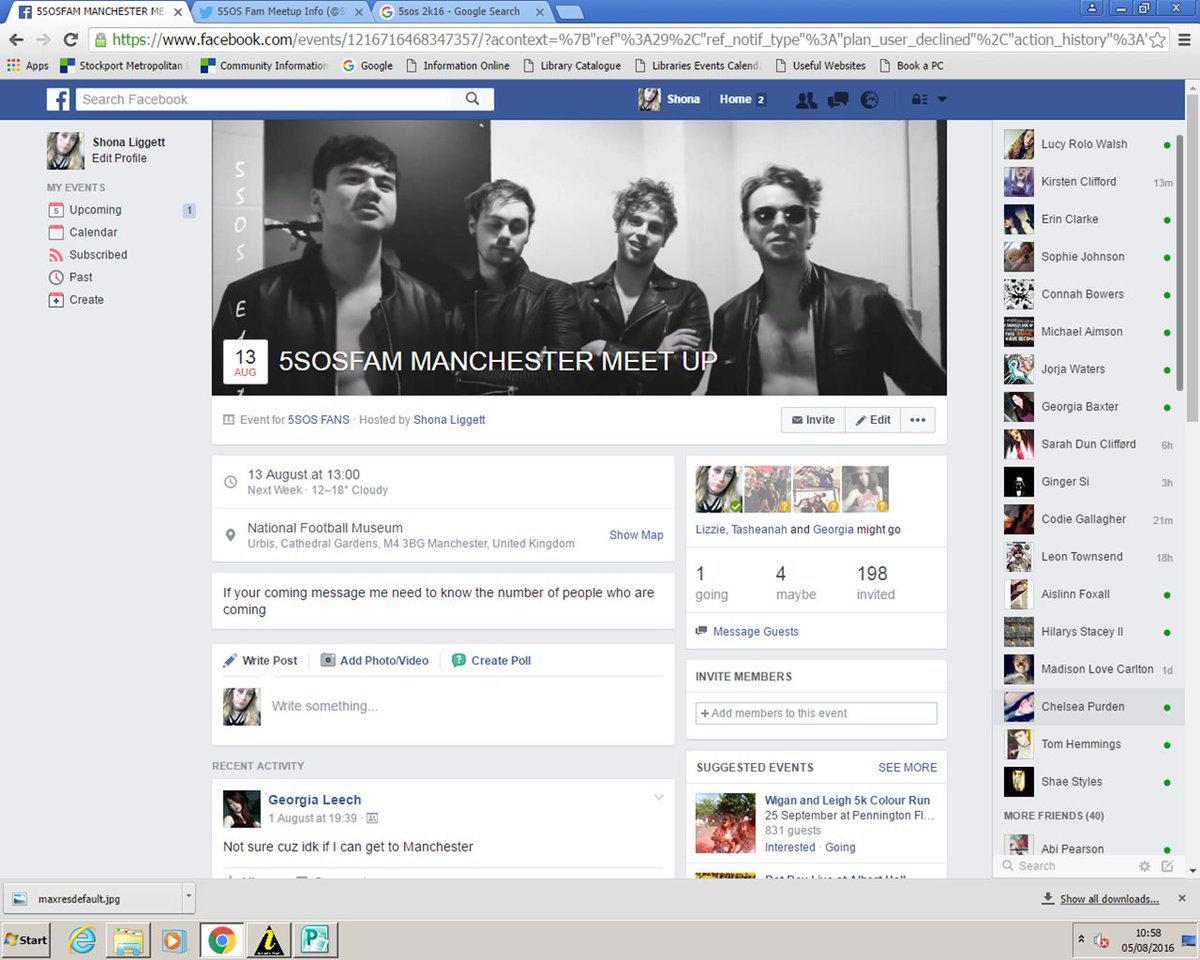Click Shona profile link in header
This screenshot has height=960, width=1200.
tap(671, 99)
